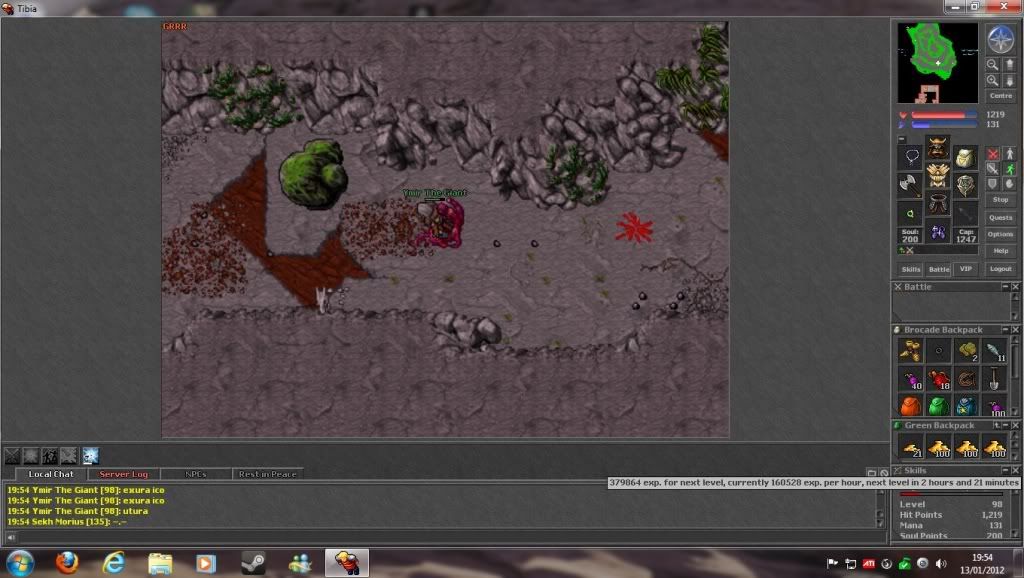Click the compass rose on the minimap
The height and width of the screenshot is (578, 1024).
pos(1000,39)
